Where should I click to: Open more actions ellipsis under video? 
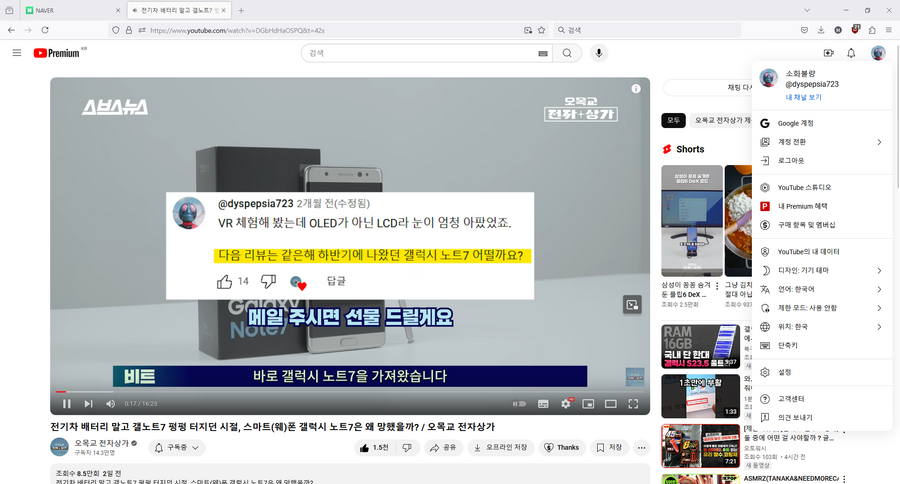pyautogui.click(x=642, y=447)
